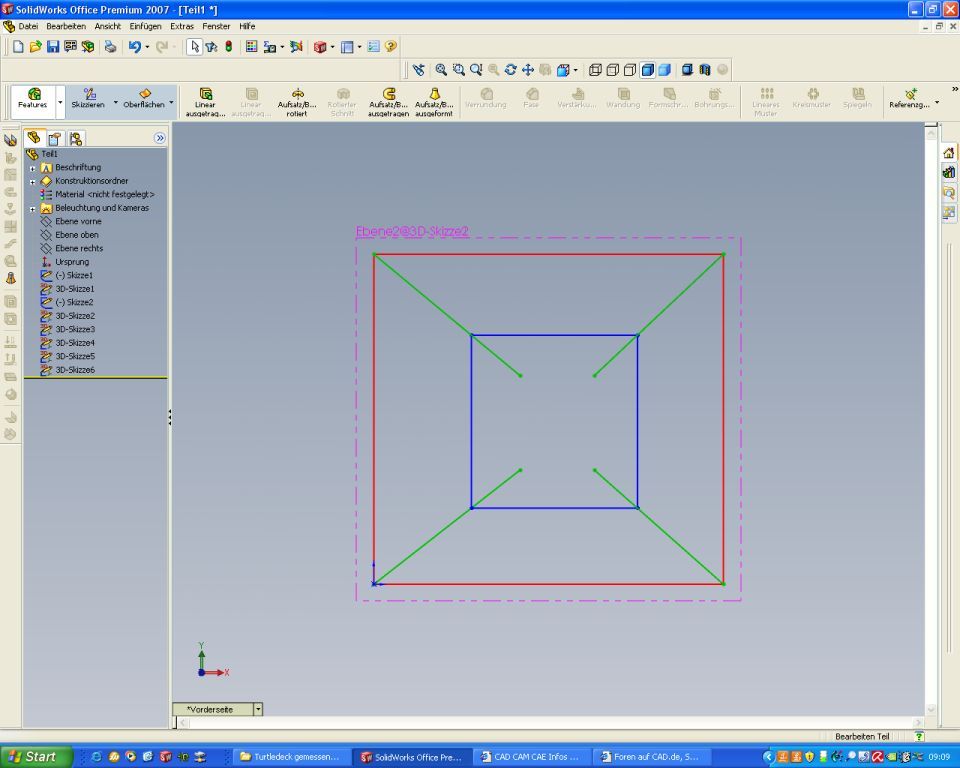Click the Print icon

coord(110,47)
